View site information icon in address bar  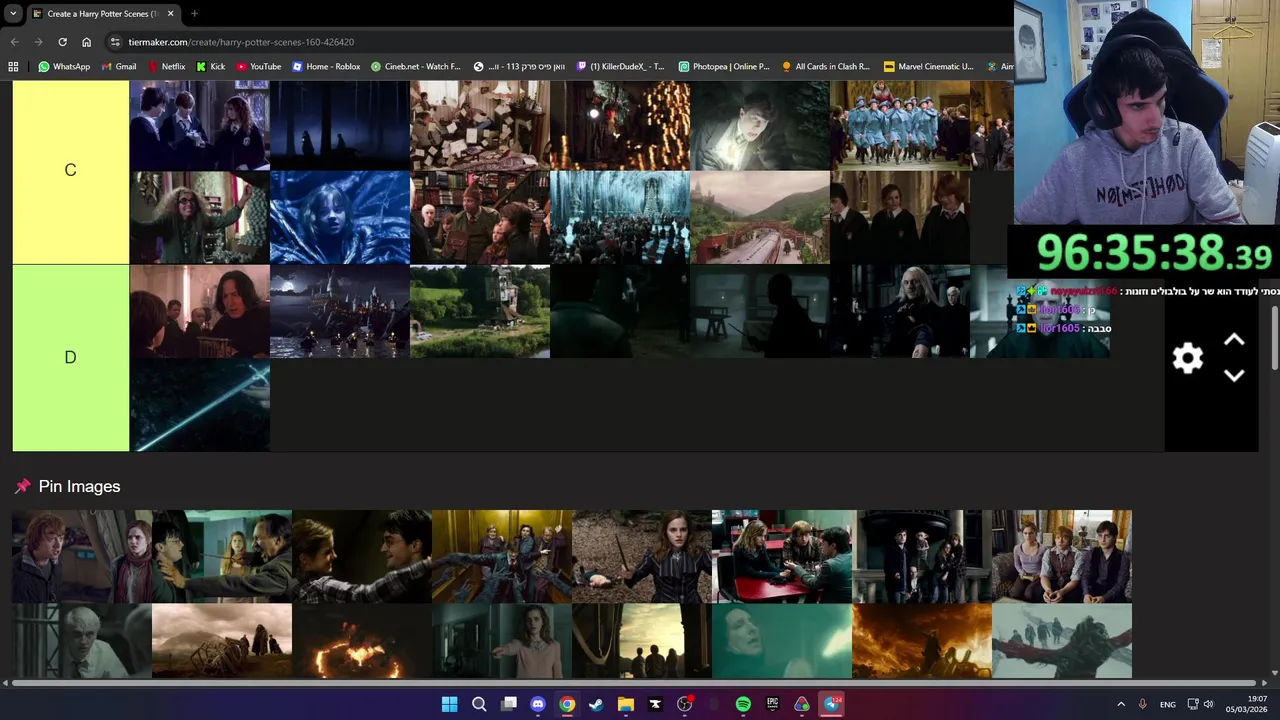pos(116,42)
